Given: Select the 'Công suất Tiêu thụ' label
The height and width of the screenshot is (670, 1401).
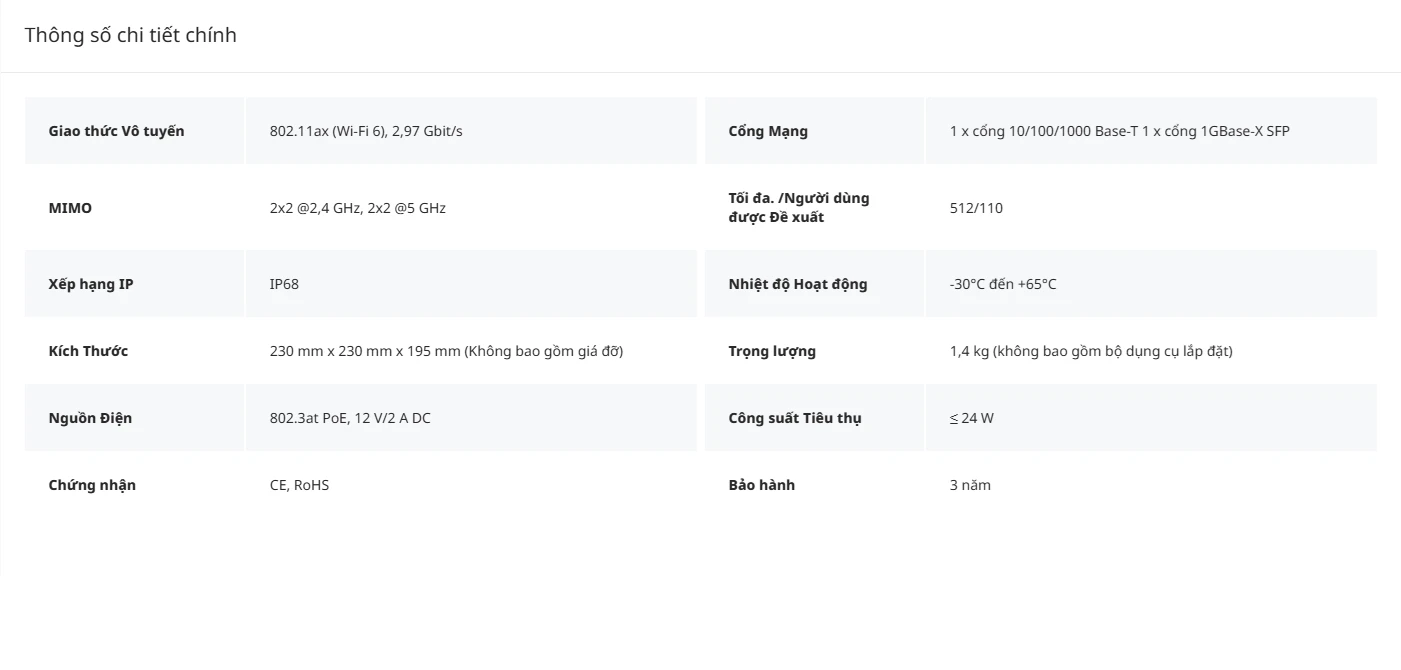Looking at the screenshot, I should [x=795, y=418].
